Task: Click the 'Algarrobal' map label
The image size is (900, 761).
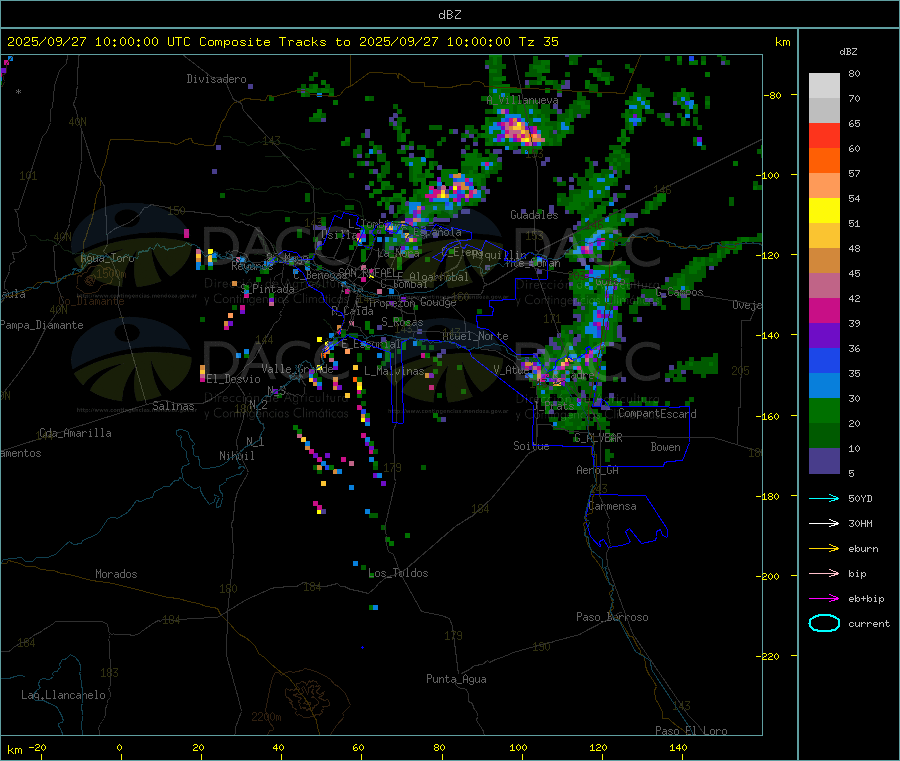Action: pyautogui.click(x=439, y=277)
